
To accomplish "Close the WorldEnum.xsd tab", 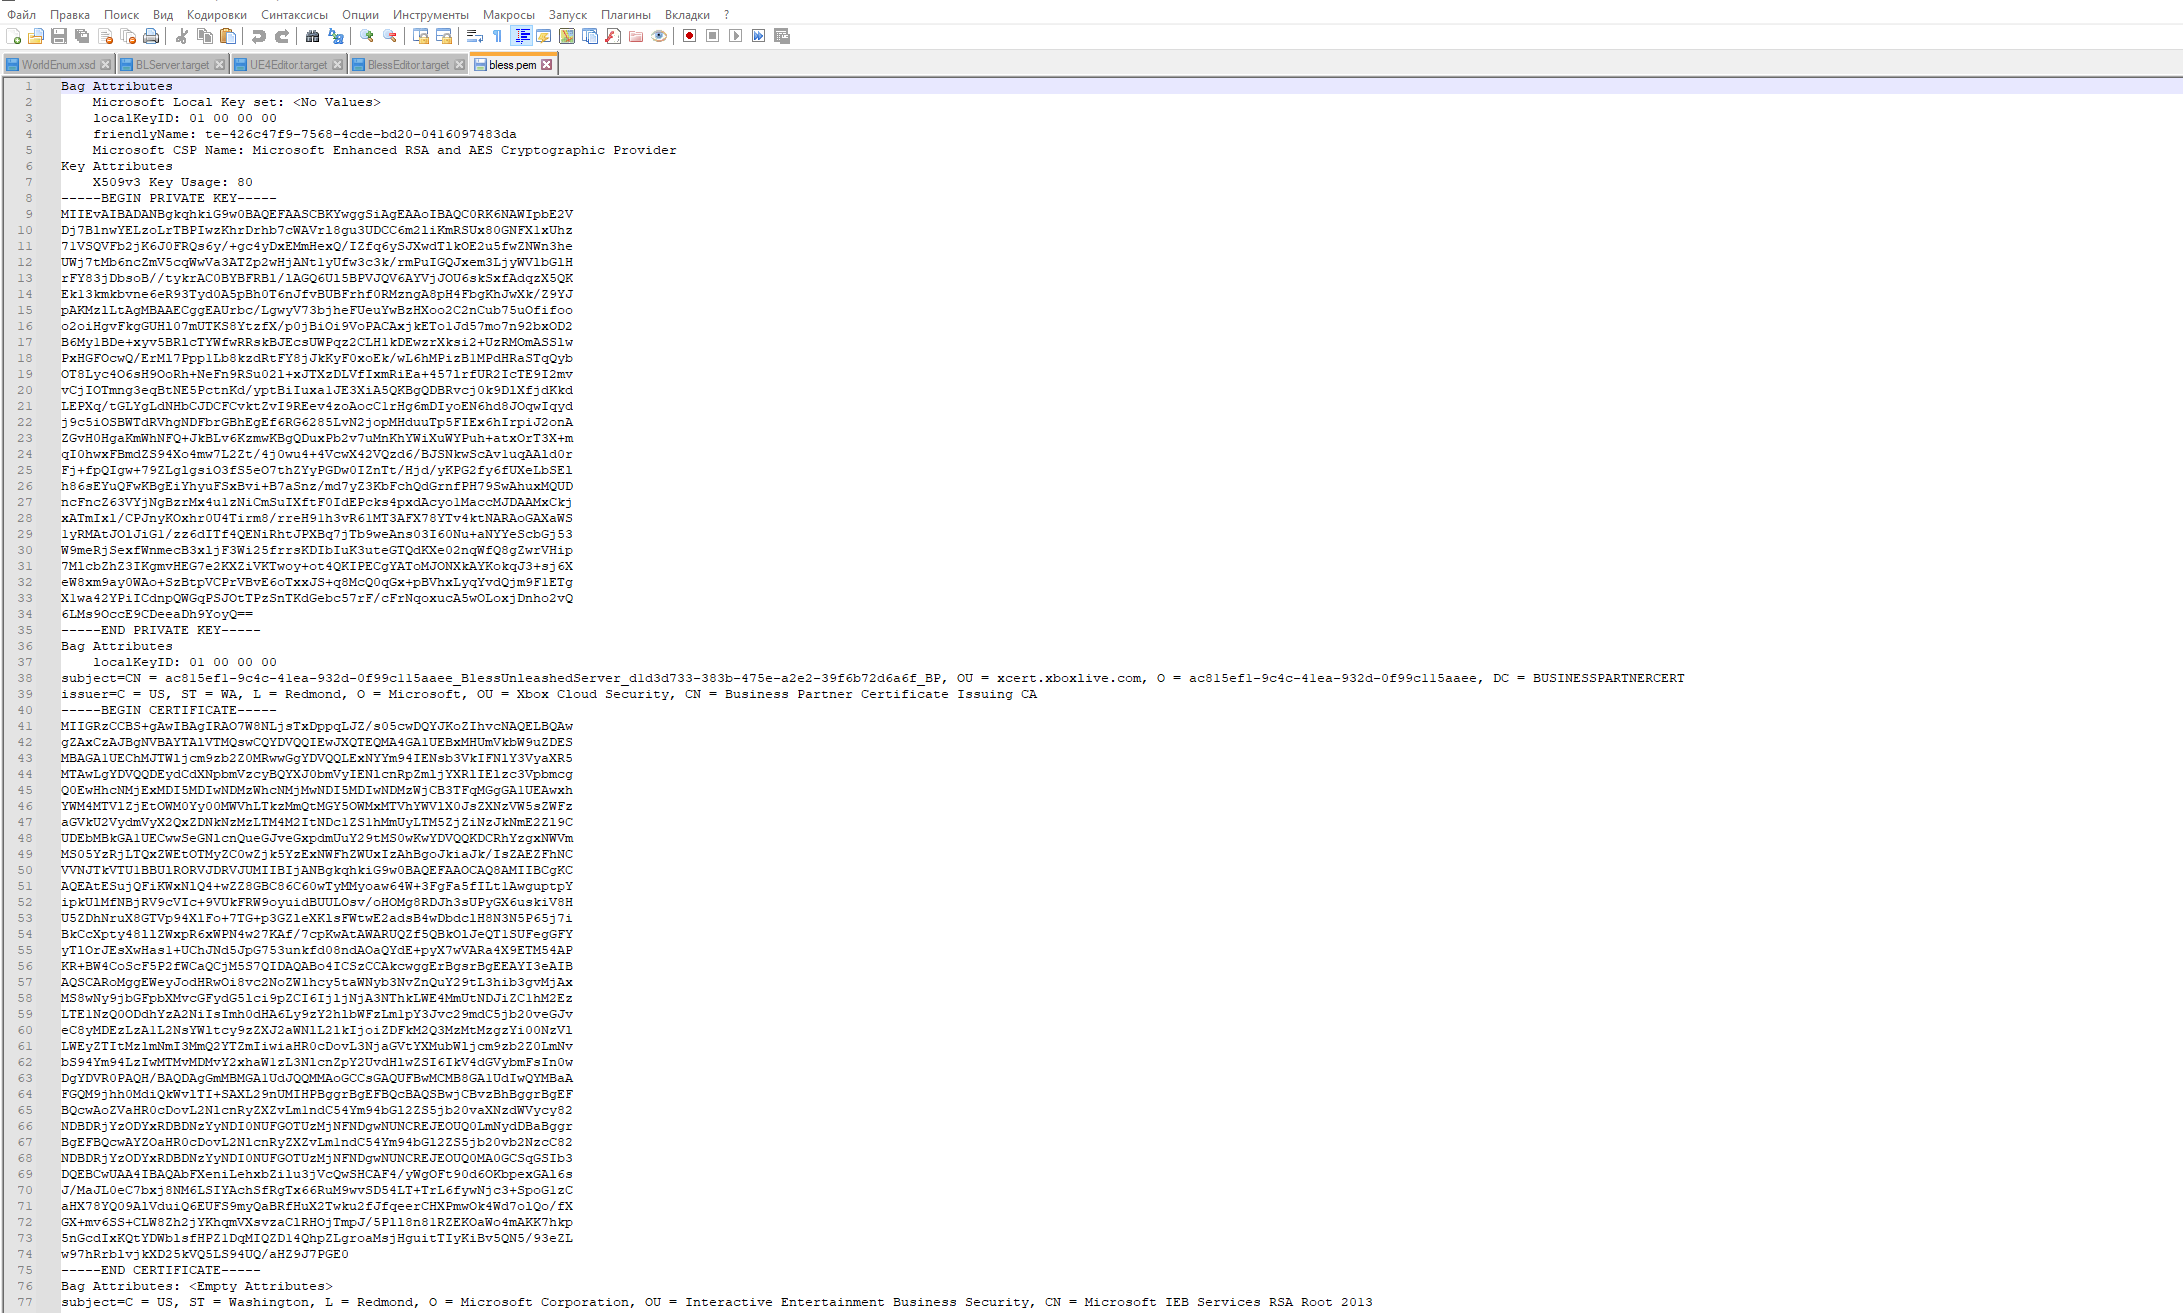I will pyautogui.click(x=105, y=63).
